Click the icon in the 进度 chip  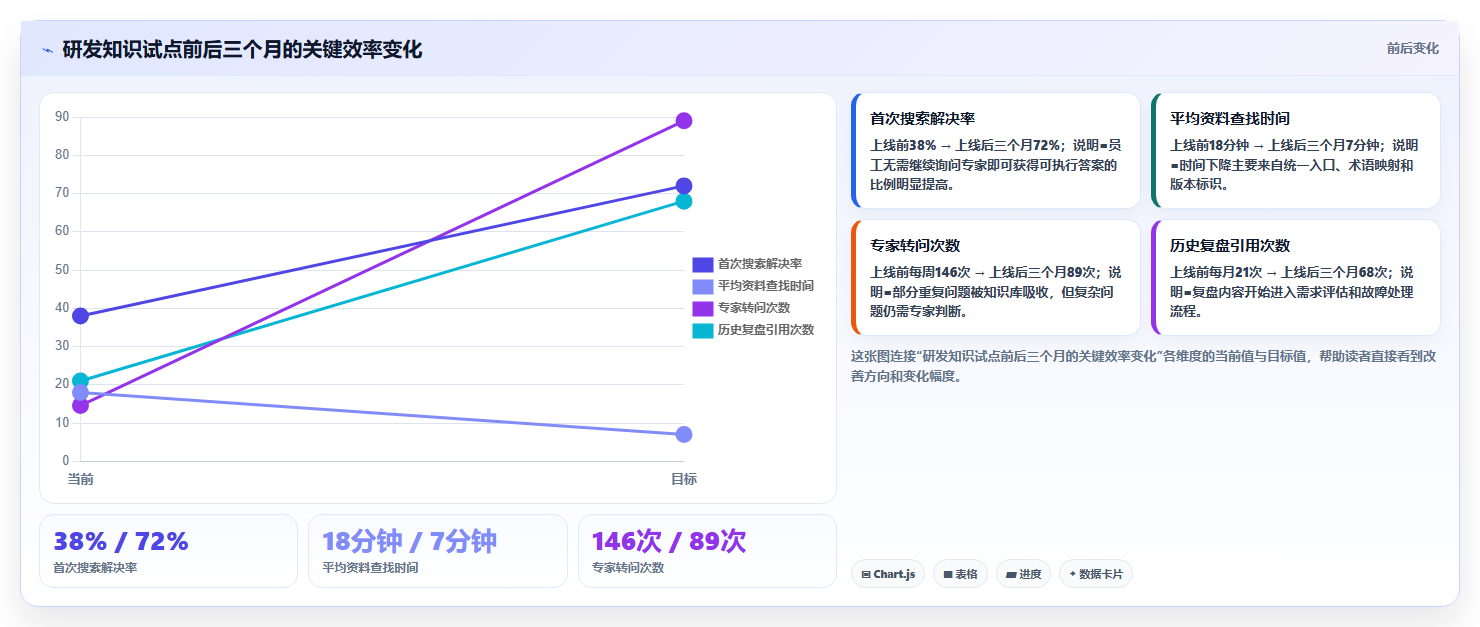tap(1010, 575)
